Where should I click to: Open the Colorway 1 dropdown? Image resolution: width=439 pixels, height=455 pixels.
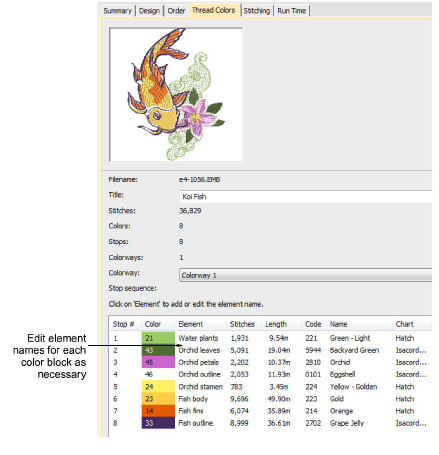click(305, 275)
